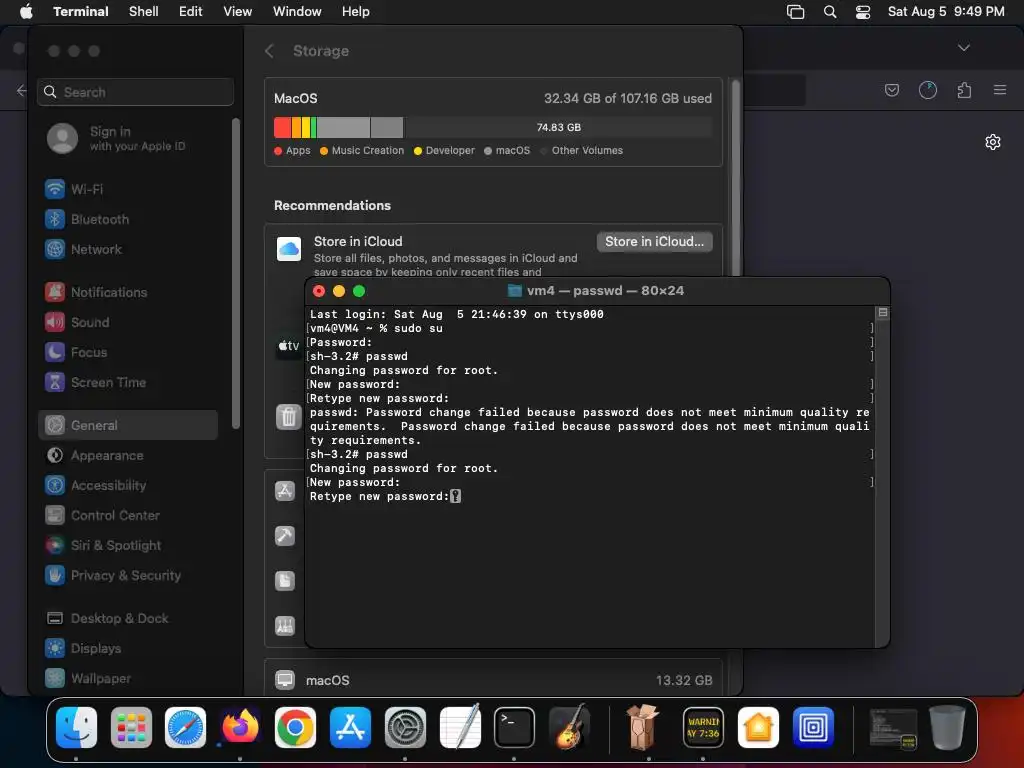Open Firefox extensions puzzle icon
Image resolution: width=1024 pixels, height=768 pixels.
[x=964, y=90]
